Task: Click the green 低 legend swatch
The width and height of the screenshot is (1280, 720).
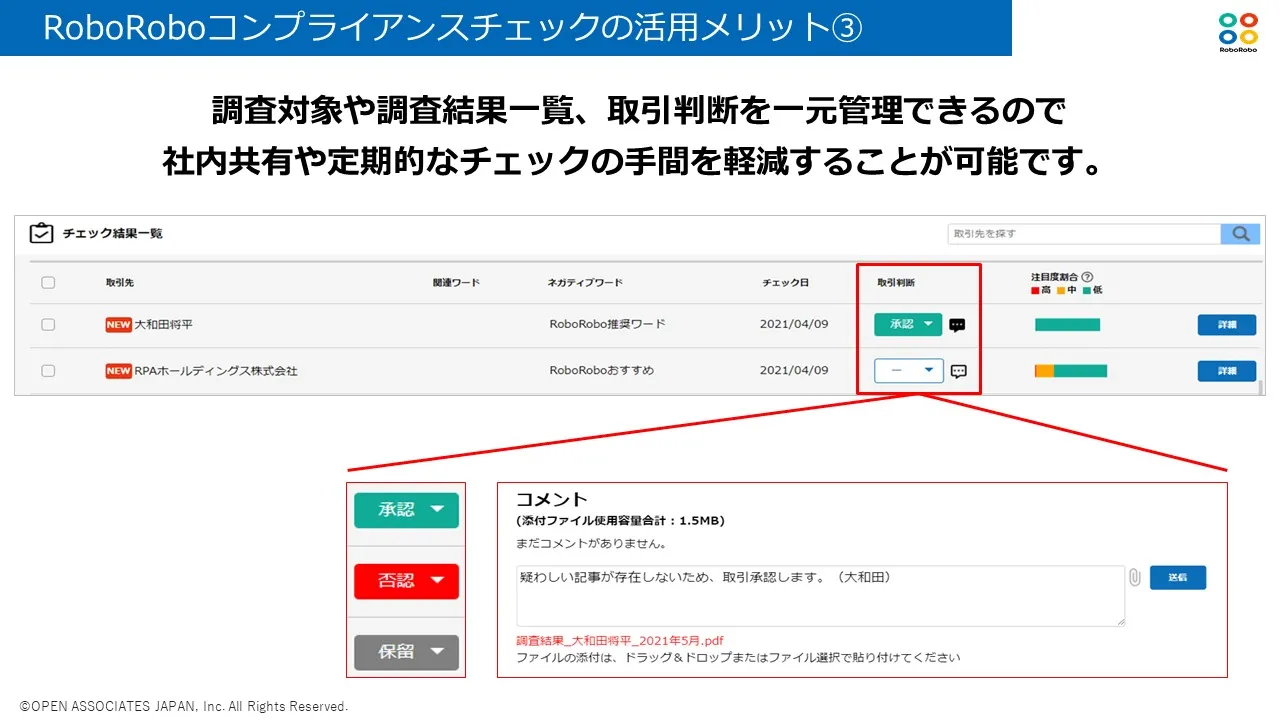Action: click(x=1087, y=291)
